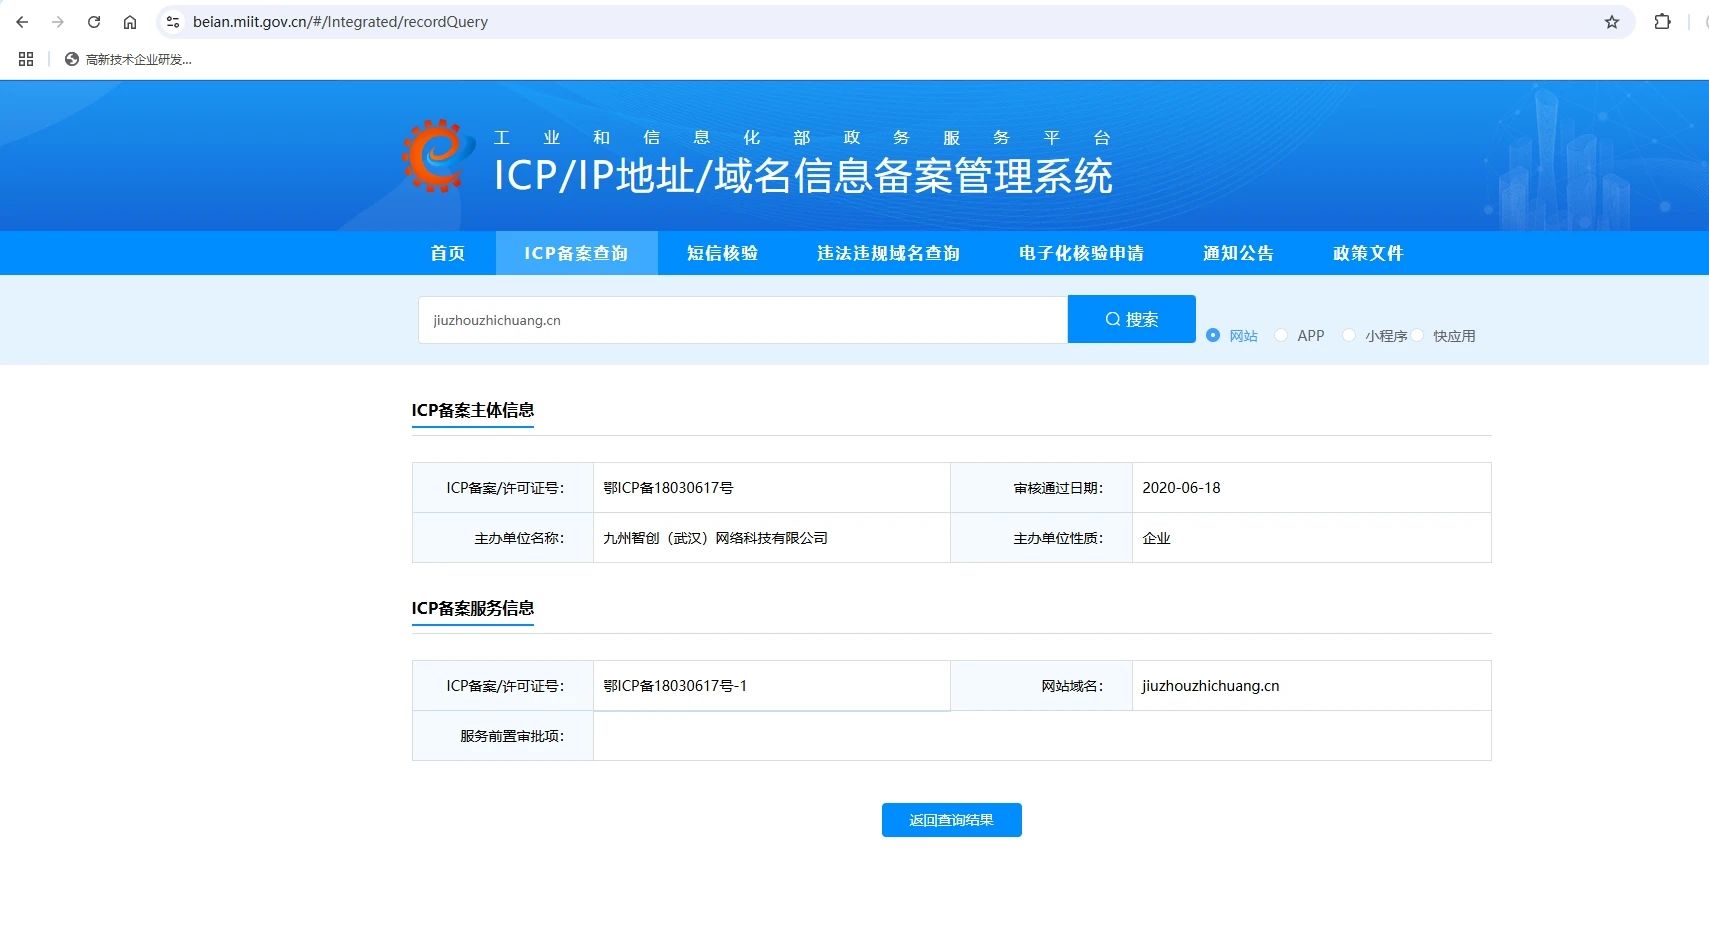Click the ICP备案主体信息 heading
1709x938 pixels.
pyautogui.click(x=473, y=410)
